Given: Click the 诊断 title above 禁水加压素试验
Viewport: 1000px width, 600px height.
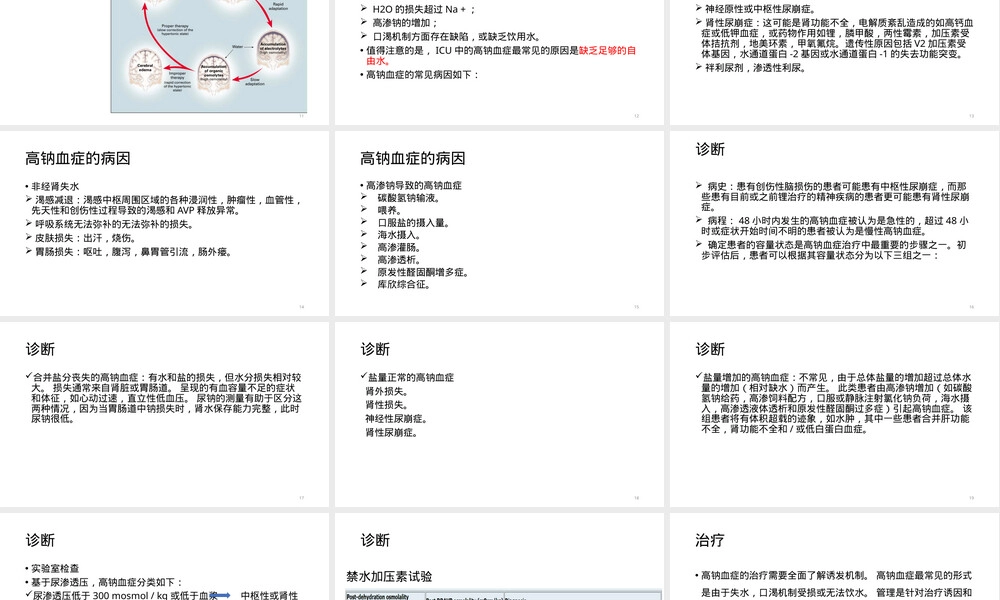Looking at the screenshot, I should 375,540.
